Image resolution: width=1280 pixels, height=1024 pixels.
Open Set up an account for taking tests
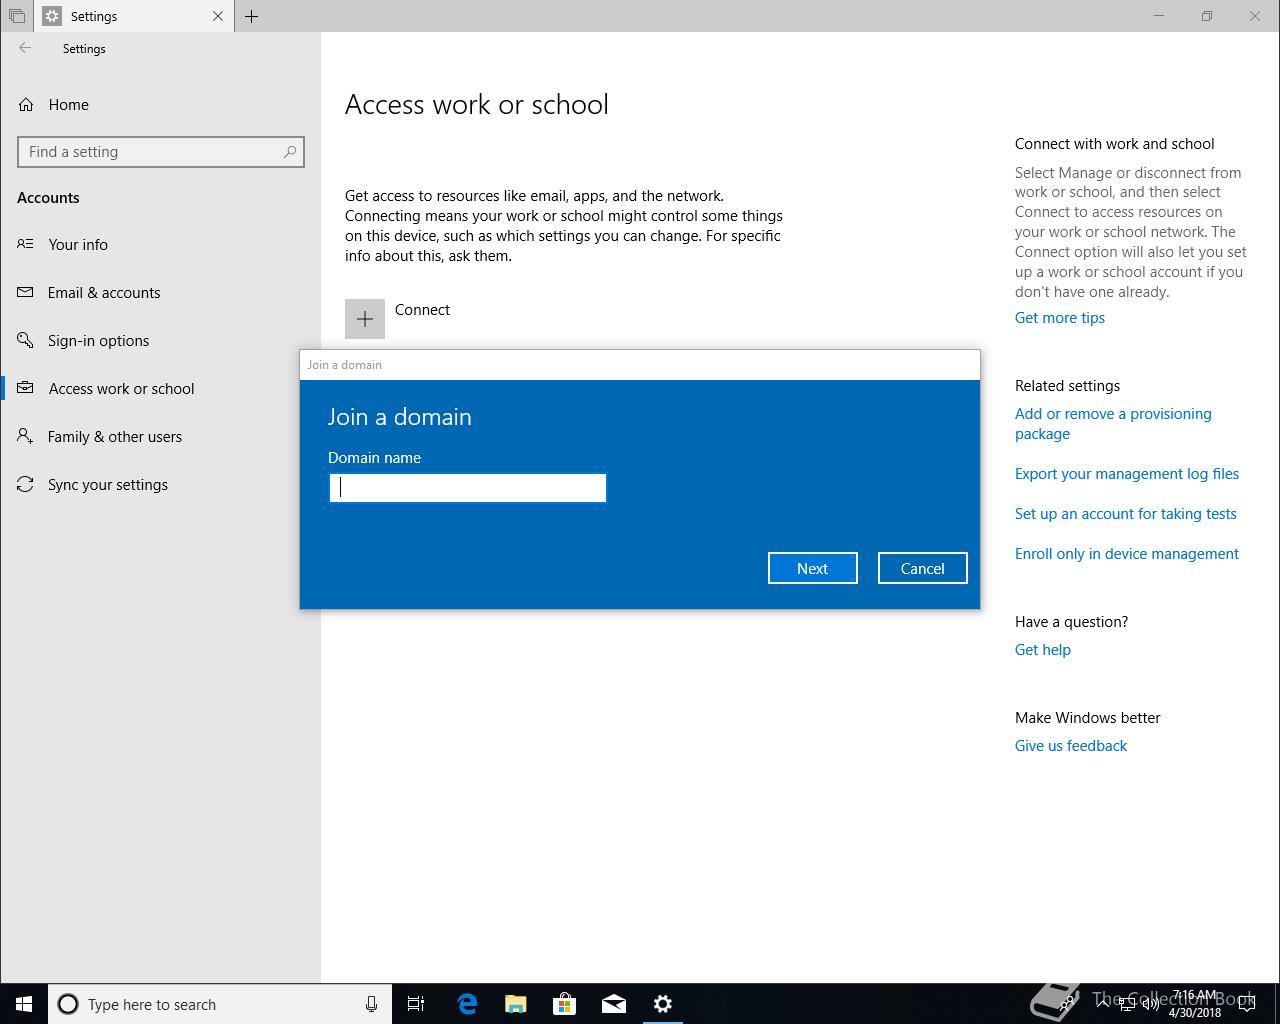coord(1126,514)
